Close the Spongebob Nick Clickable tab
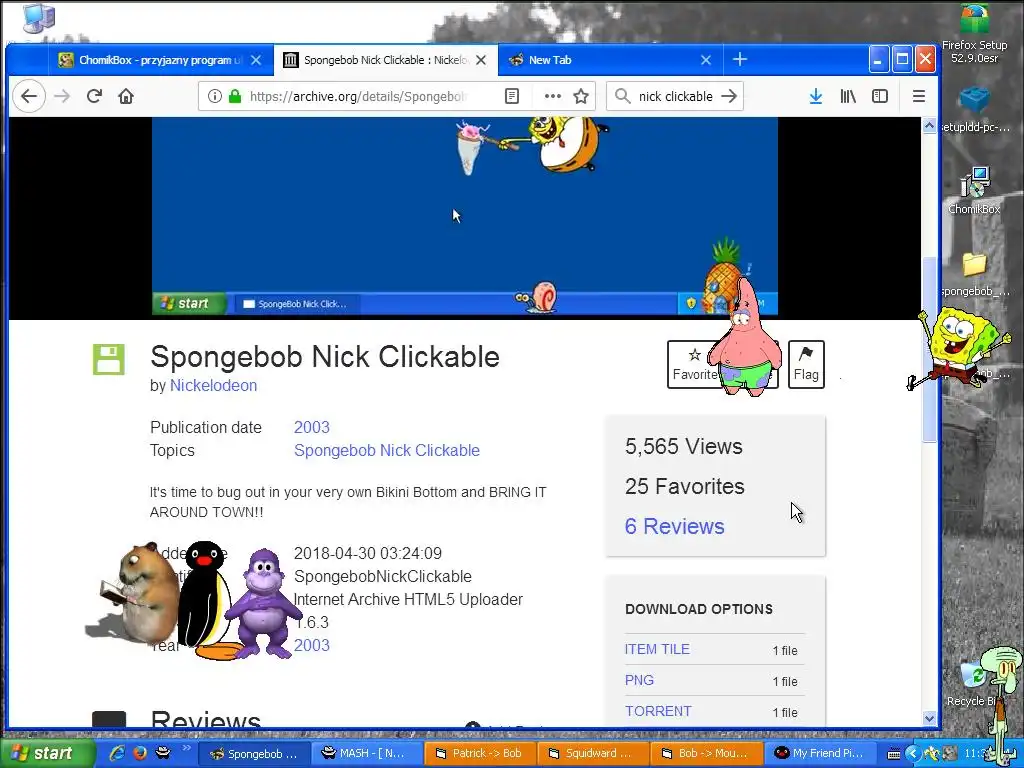This screenshot has height=768, width=1024. (x=481, y=60)
